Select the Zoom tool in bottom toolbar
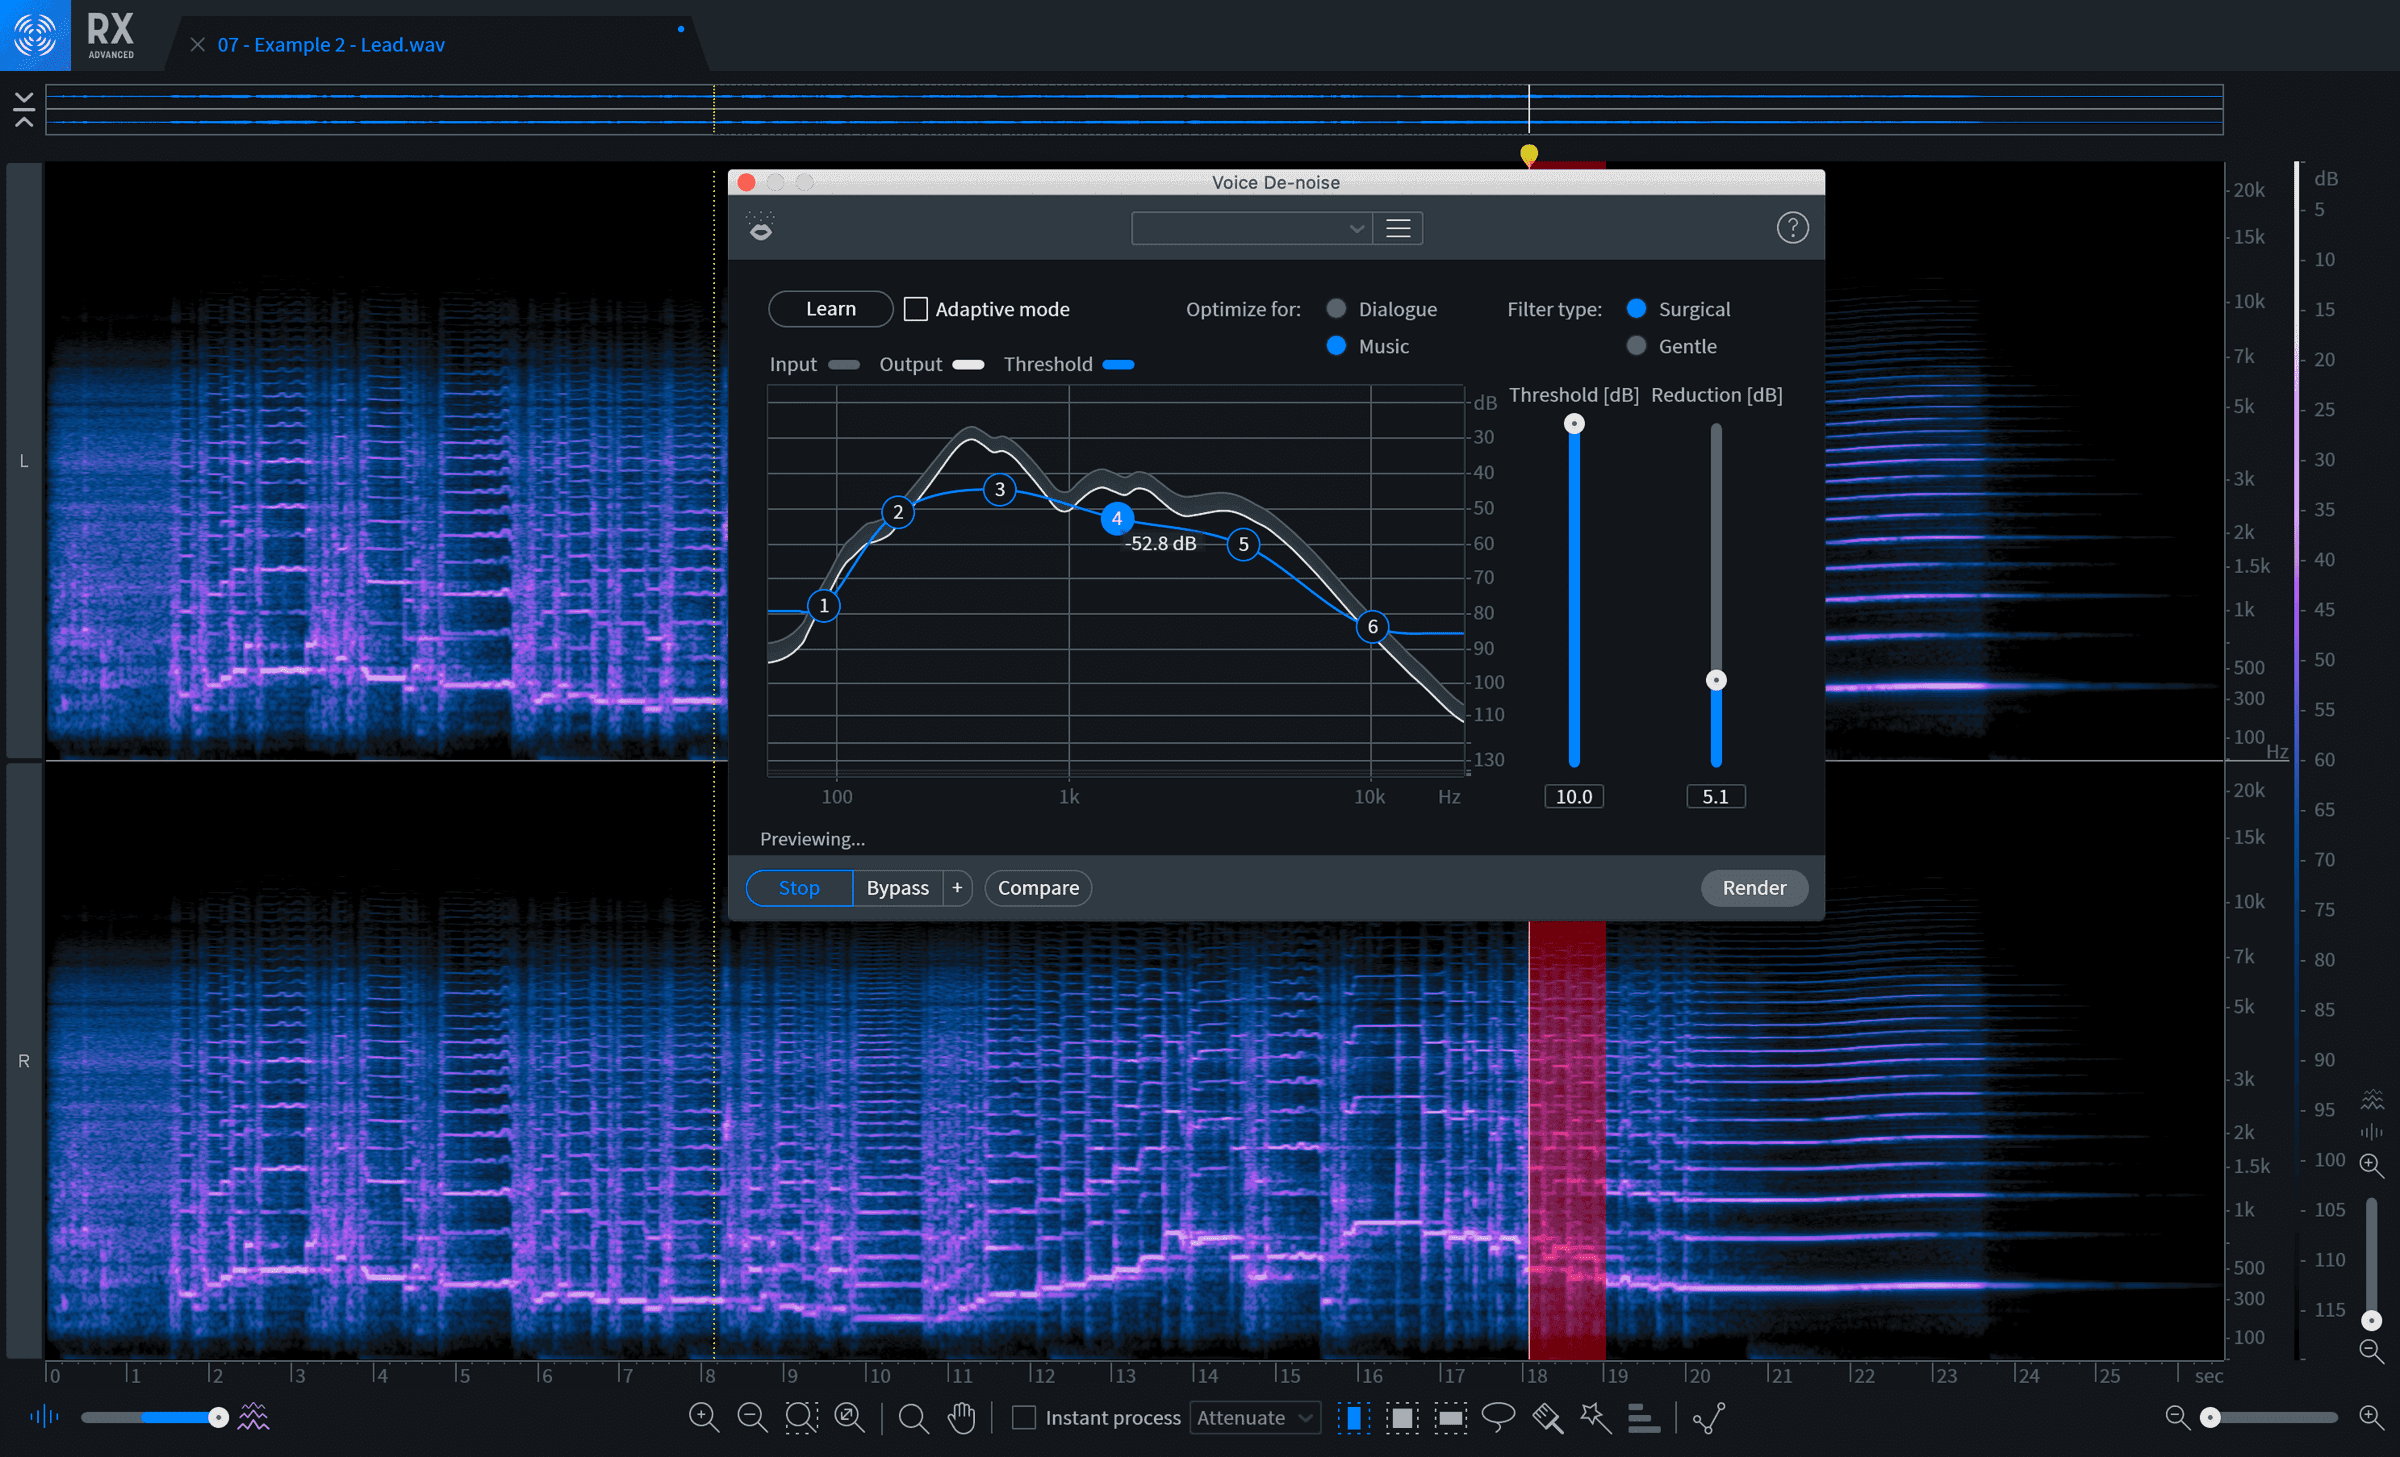 pyautogui.click(x=913, y=1417)
